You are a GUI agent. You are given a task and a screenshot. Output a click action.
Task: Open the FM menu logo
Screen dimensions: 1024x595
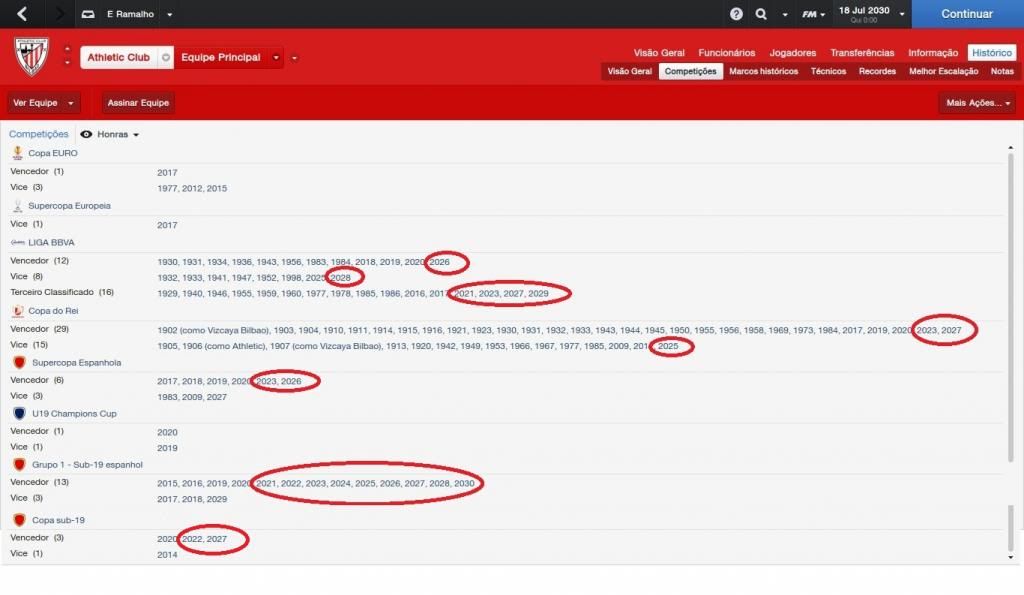pyautogui.click(x=812, y=14)
